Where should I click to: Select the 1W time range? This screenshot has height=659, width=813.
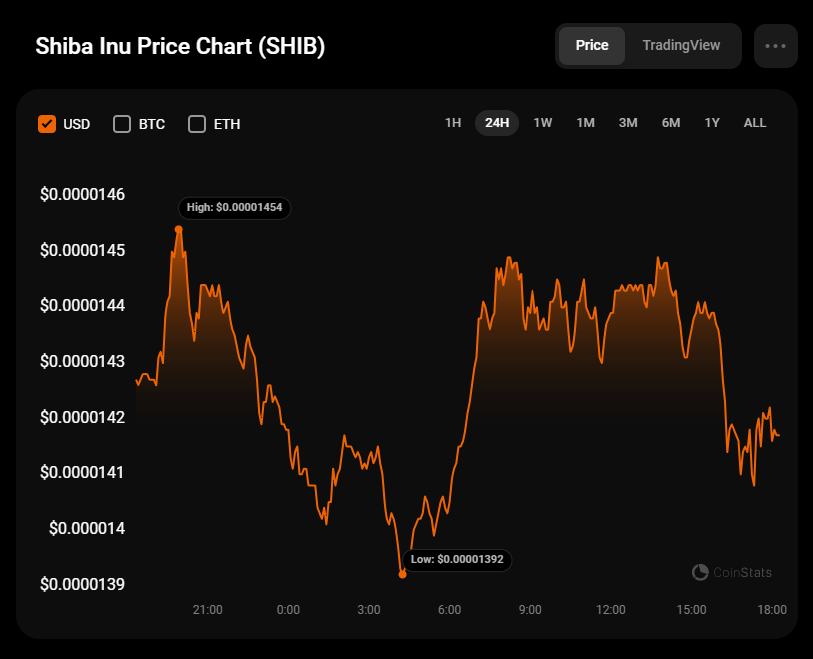coord(543,123)
